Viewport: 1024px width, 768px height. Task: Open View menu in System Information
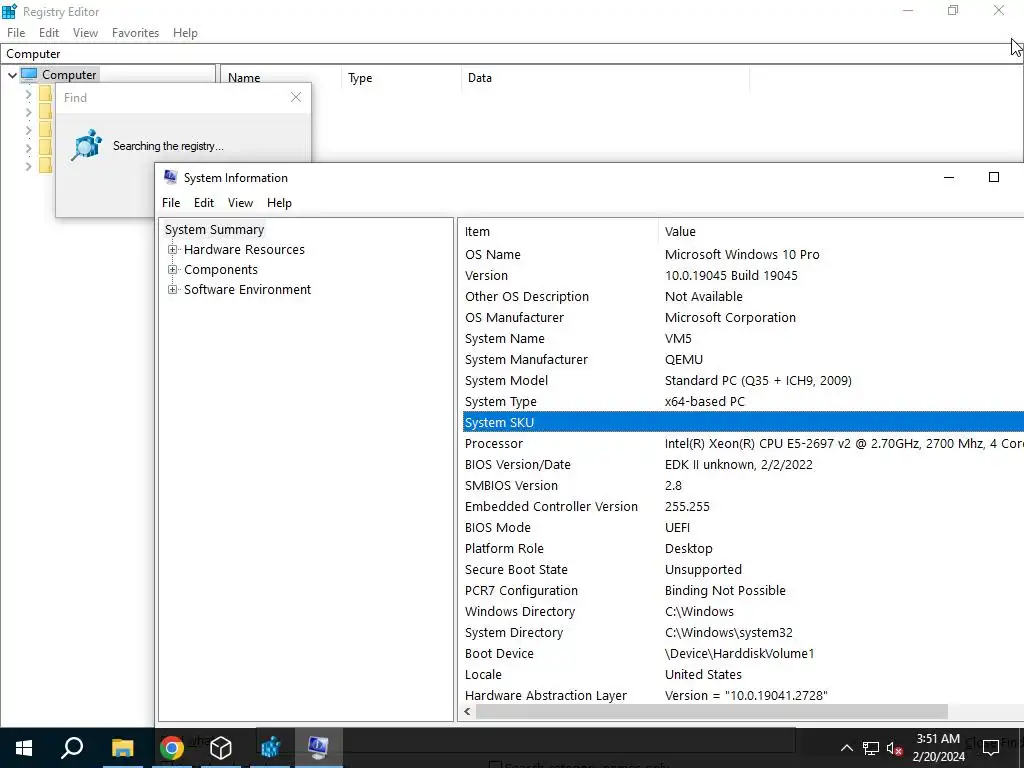pyautogui.click(x=240, y=203)
